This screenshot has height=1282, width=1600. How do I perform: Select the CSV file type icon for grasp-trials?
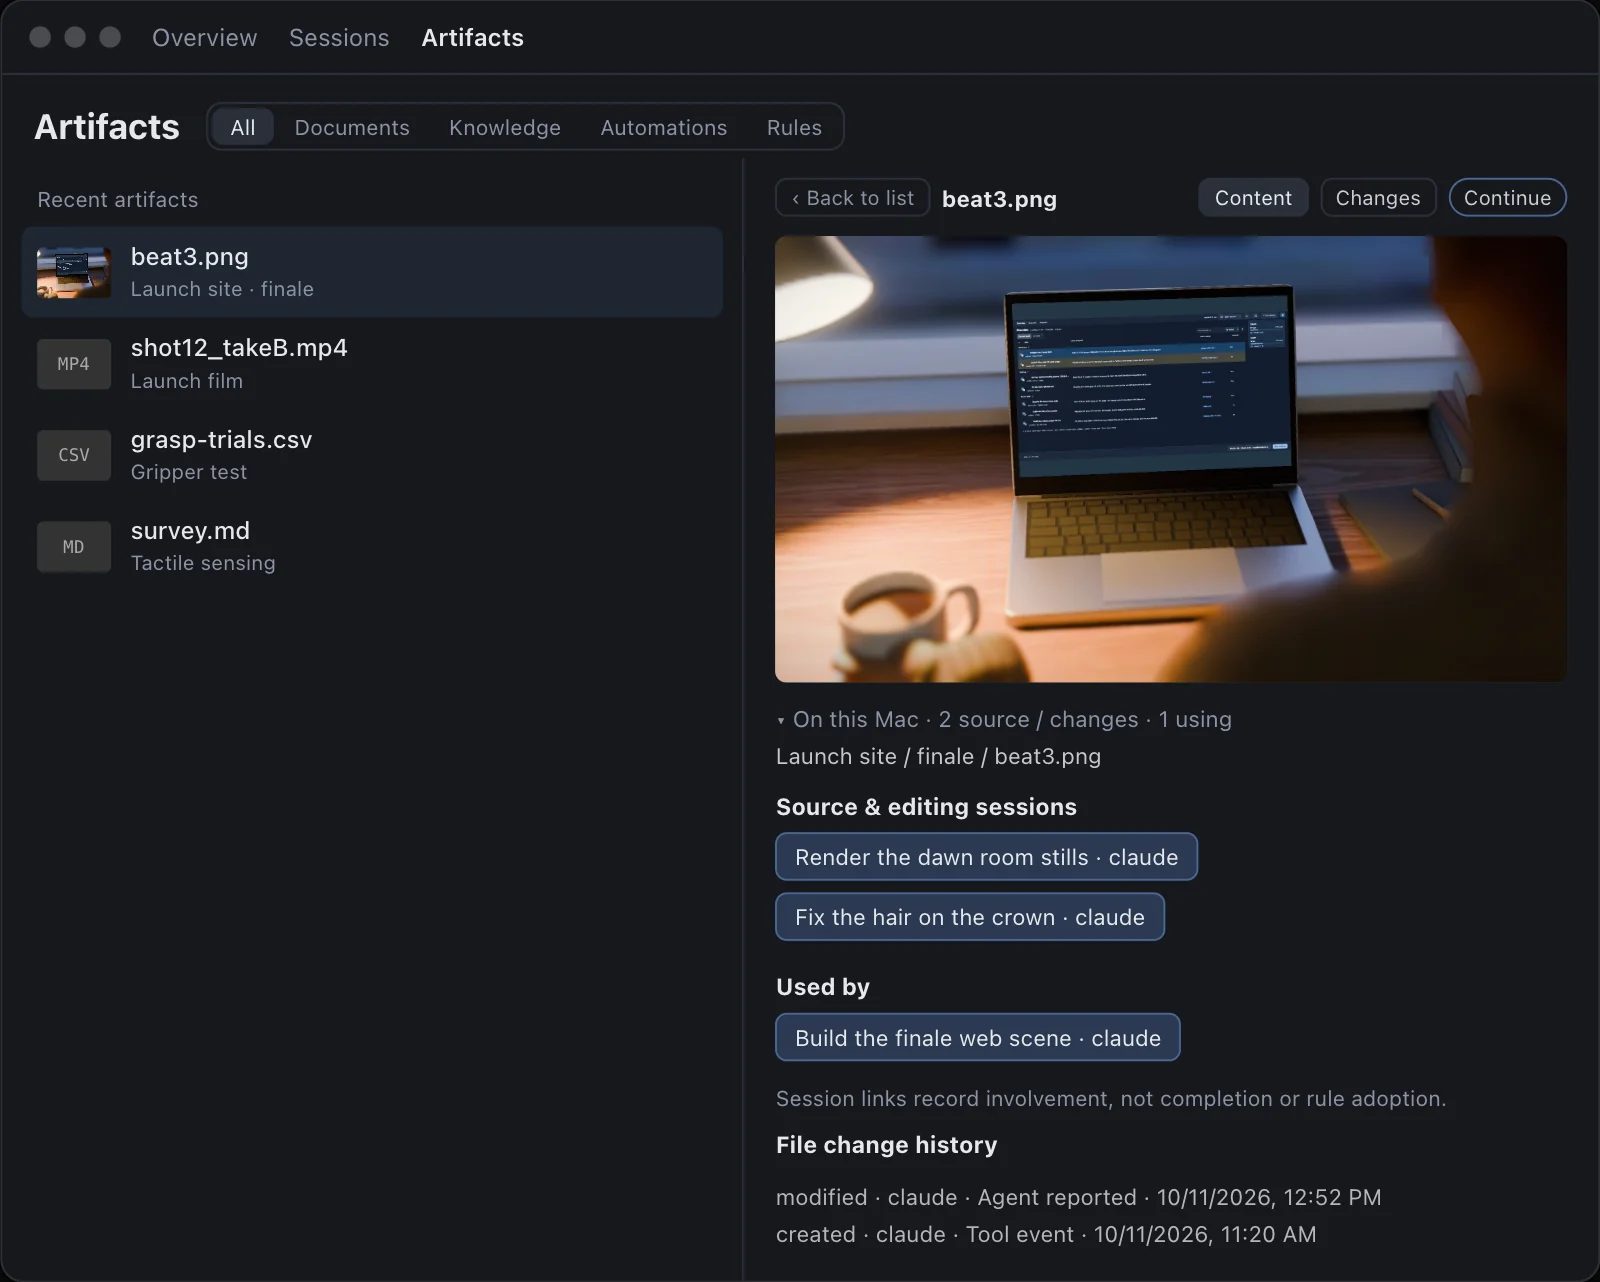pyautogui.click(x=74, y=455)
